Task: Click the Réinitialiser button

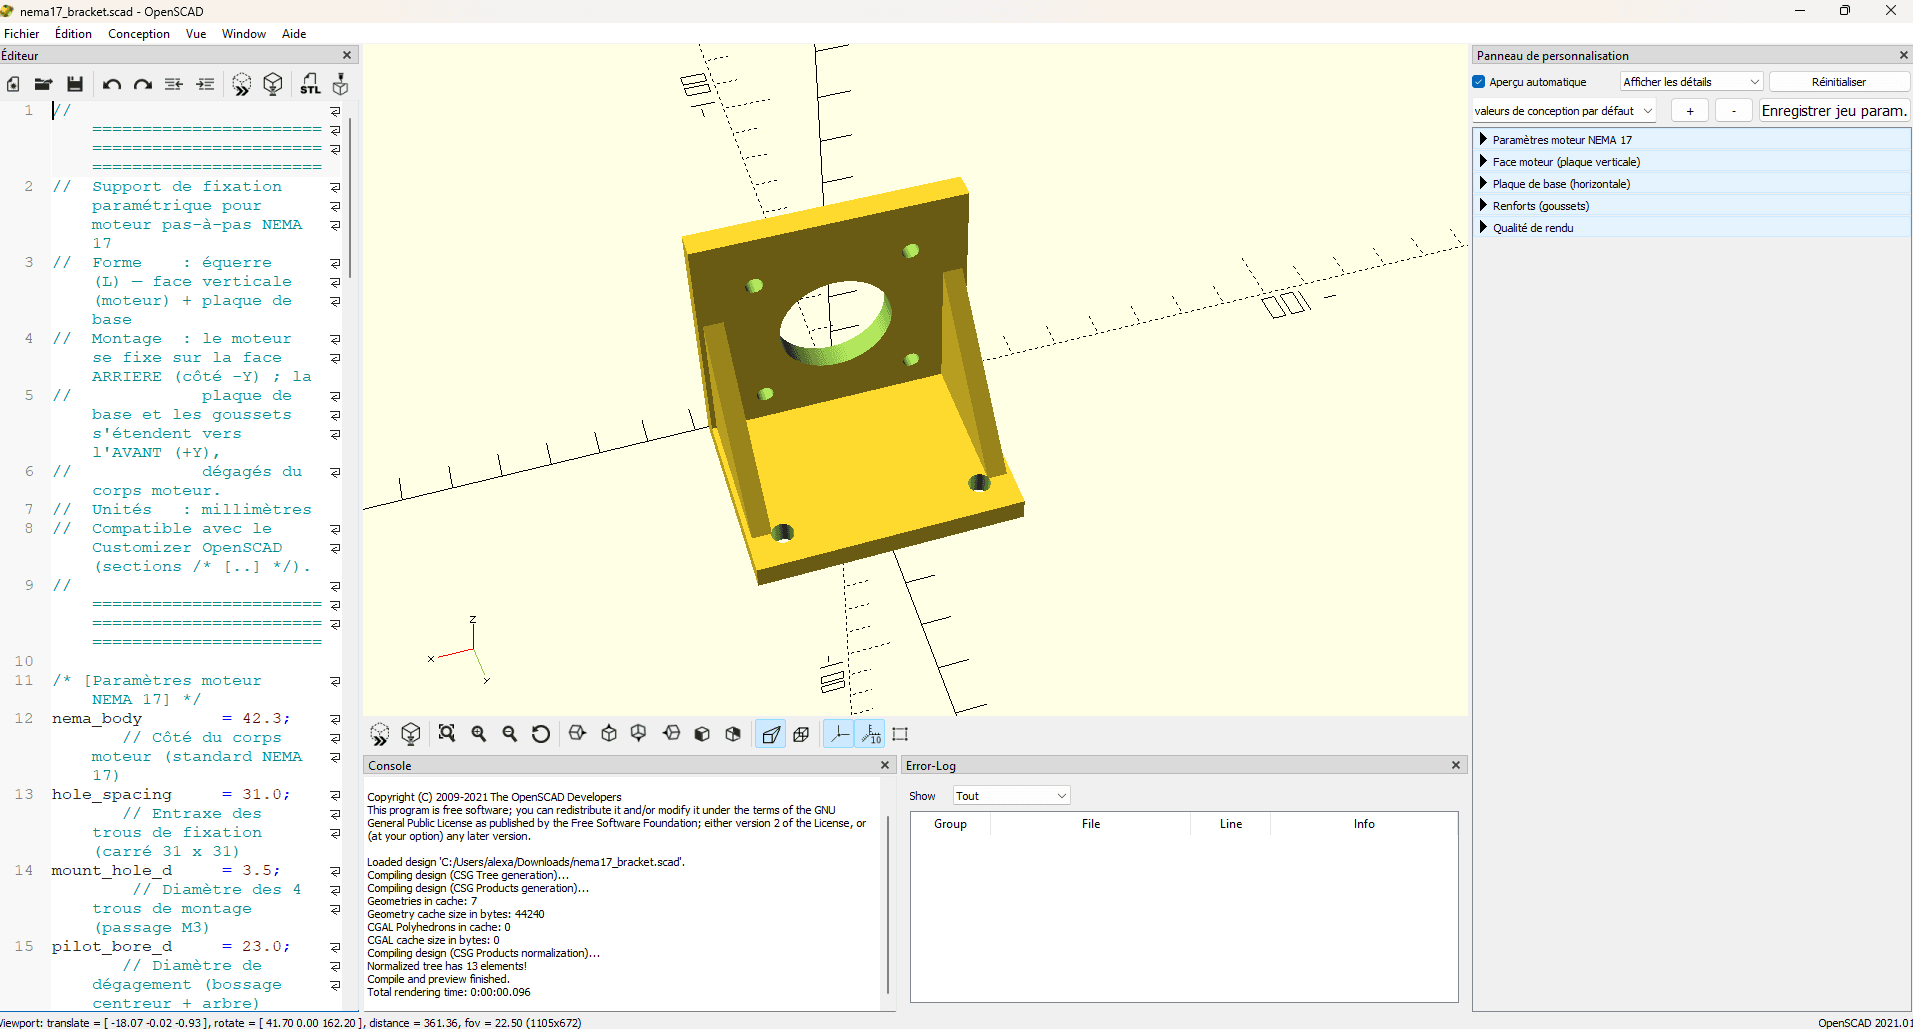Action: pos(1839,82)
